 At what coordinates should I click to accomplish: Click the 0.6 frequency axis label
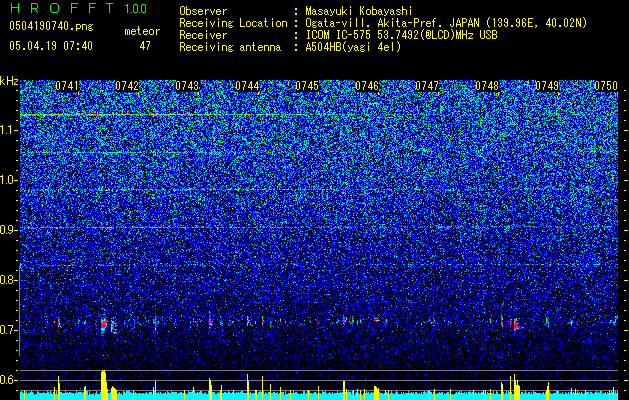click(x=8, y=380)
